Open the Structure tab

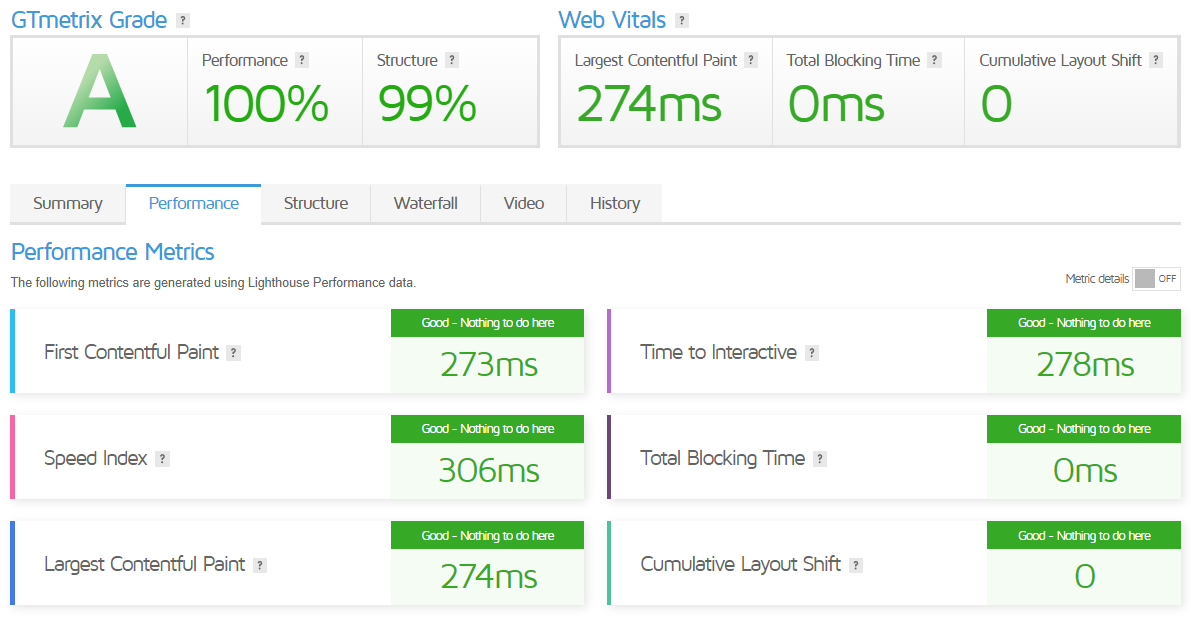[316, 204]
